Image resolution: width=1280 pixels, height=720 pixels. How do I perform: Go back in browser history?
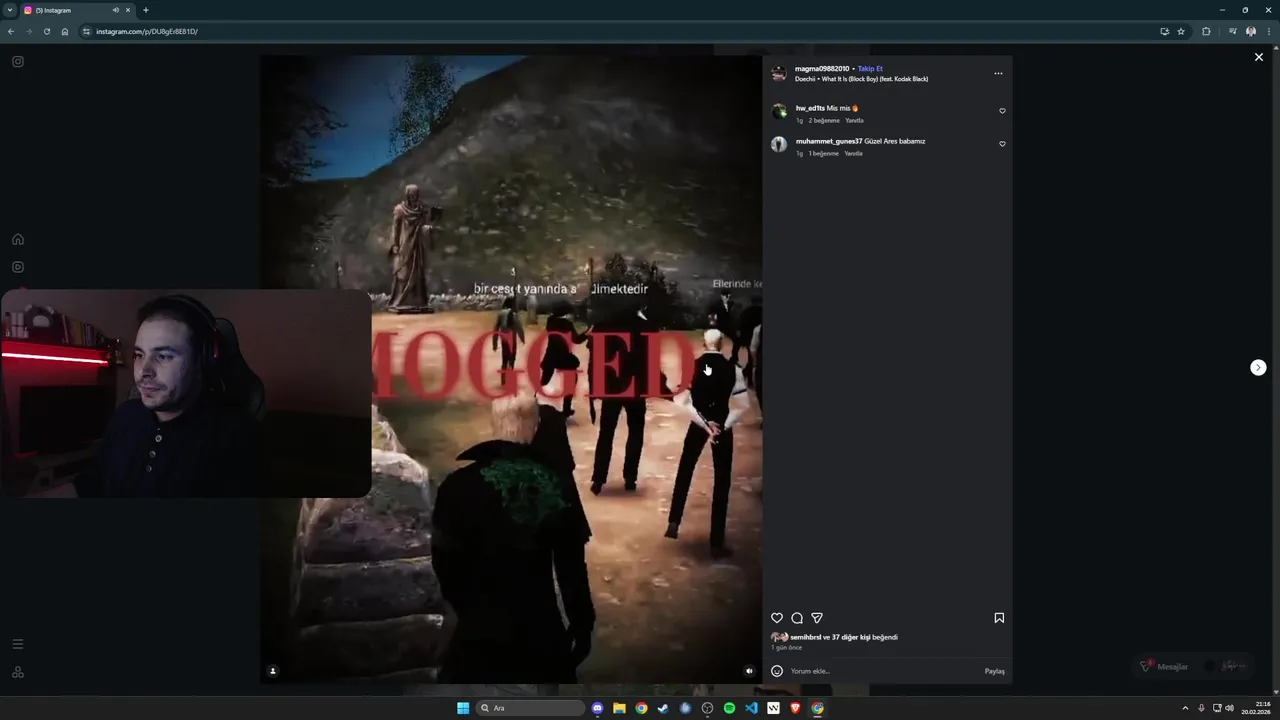(x=11, y=31)
